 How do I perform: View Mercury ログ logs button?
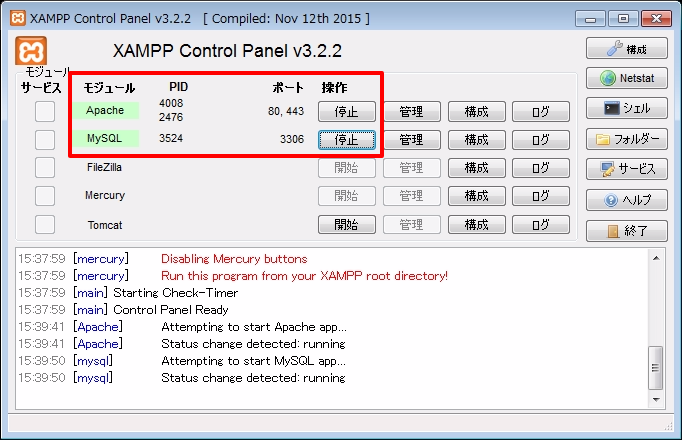click(x=541, y=196)
